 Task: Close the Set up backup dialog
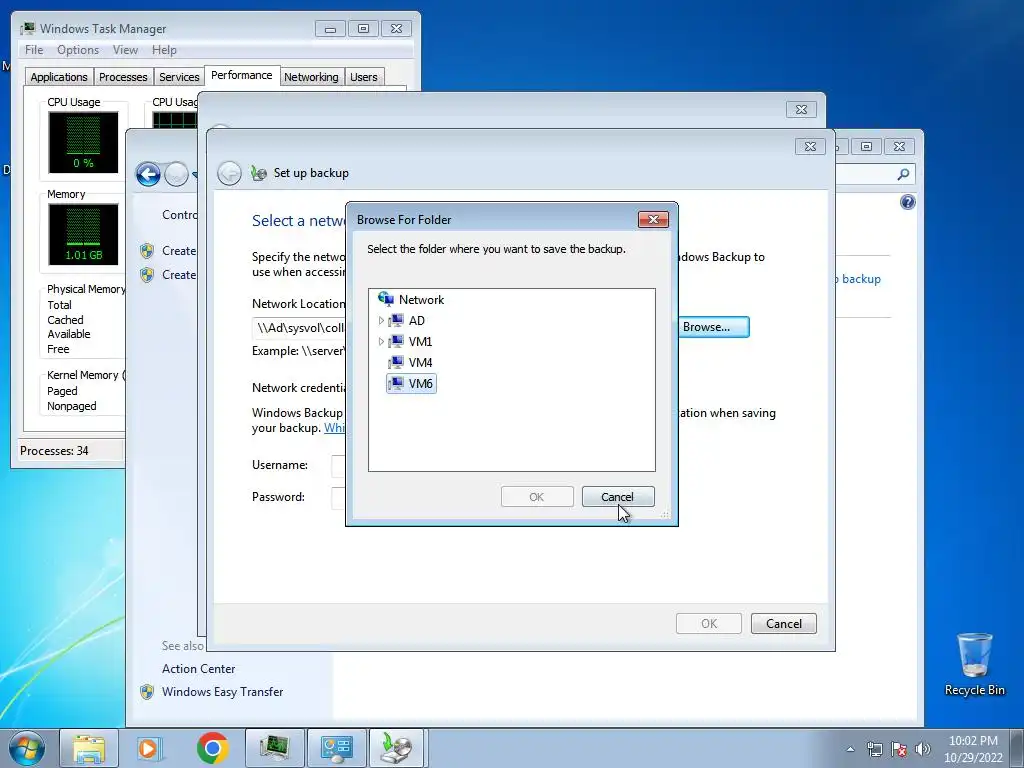pyautogui.click(x=810, y=146)
